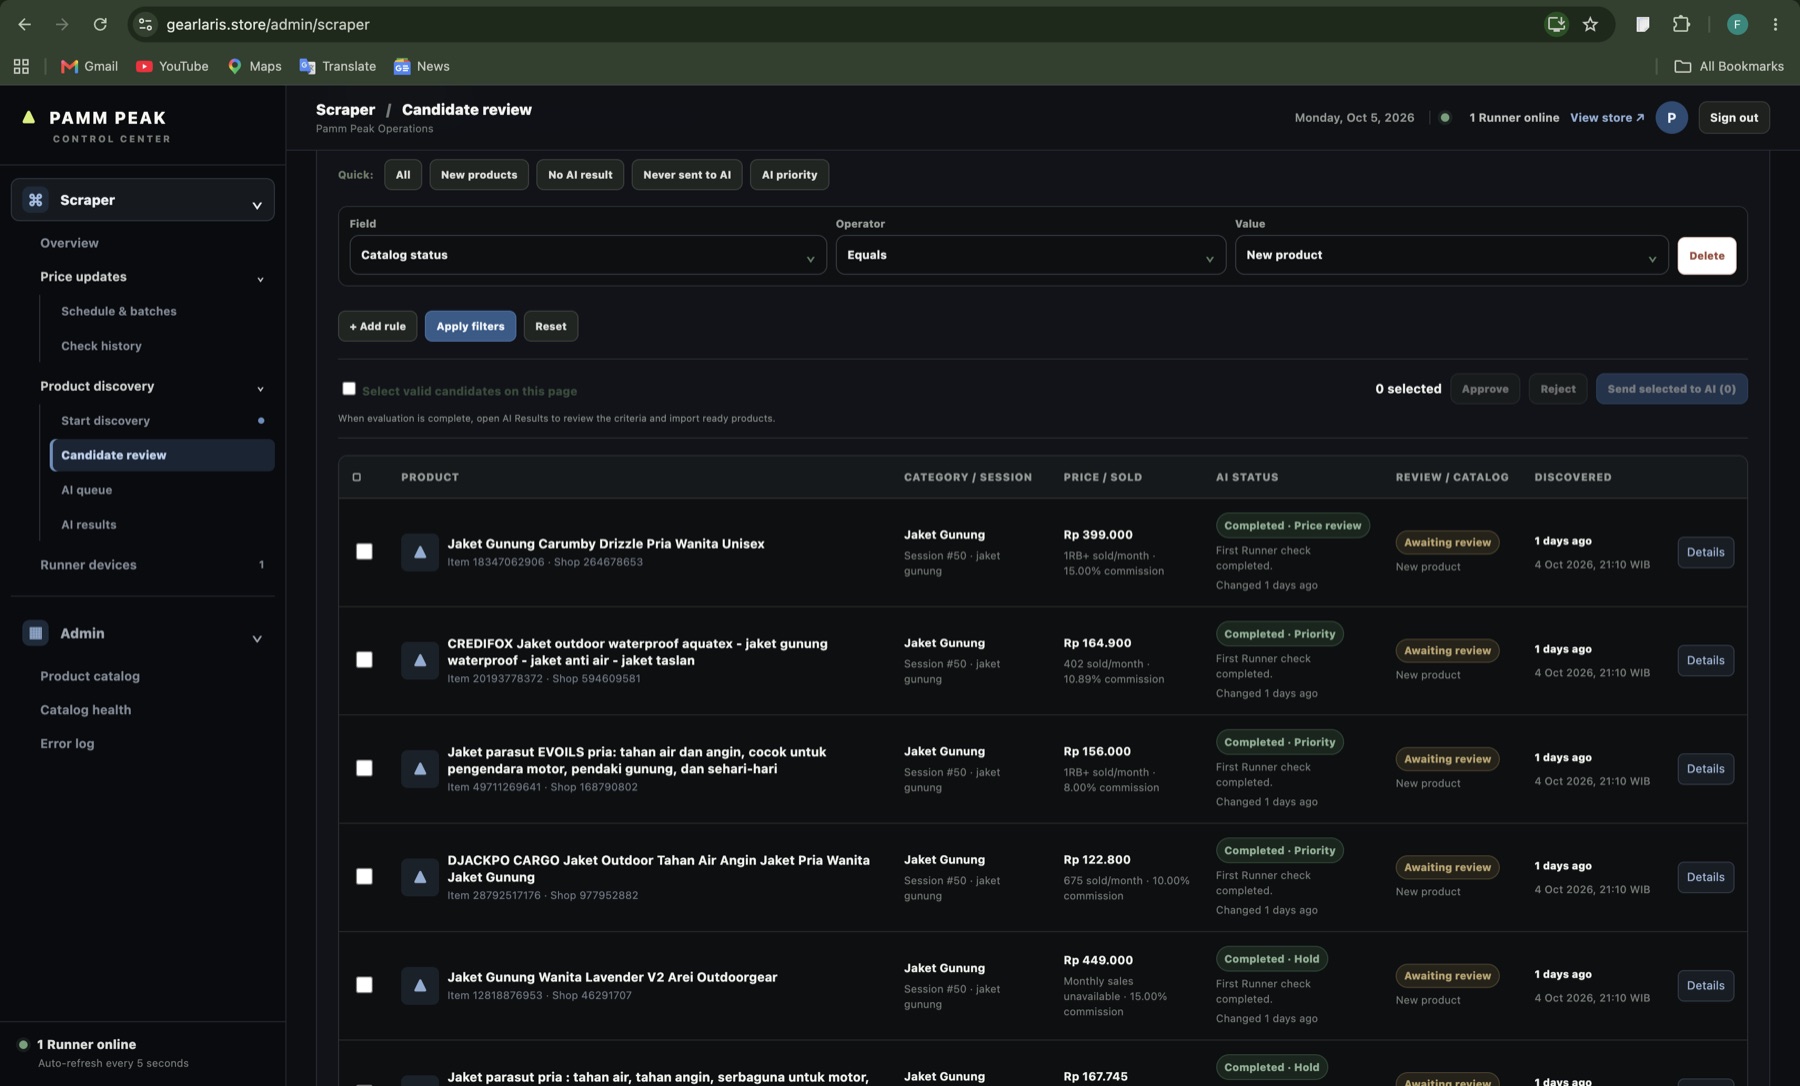The height and width of the screenshot is (1086, 1800).
Task: Toggle the table header select-all checkbox
Action: [x=357, y=477]
